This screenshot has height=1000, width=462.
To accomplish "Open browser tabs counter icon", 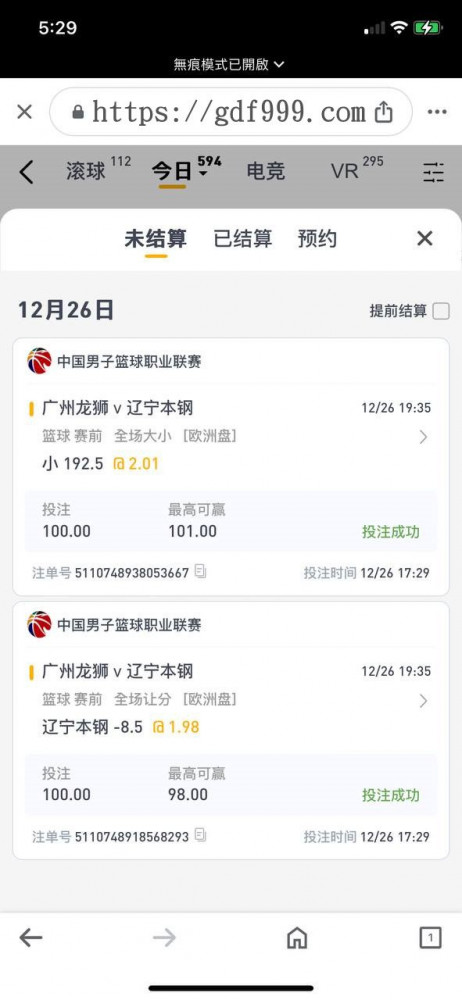I will [430, 938].
